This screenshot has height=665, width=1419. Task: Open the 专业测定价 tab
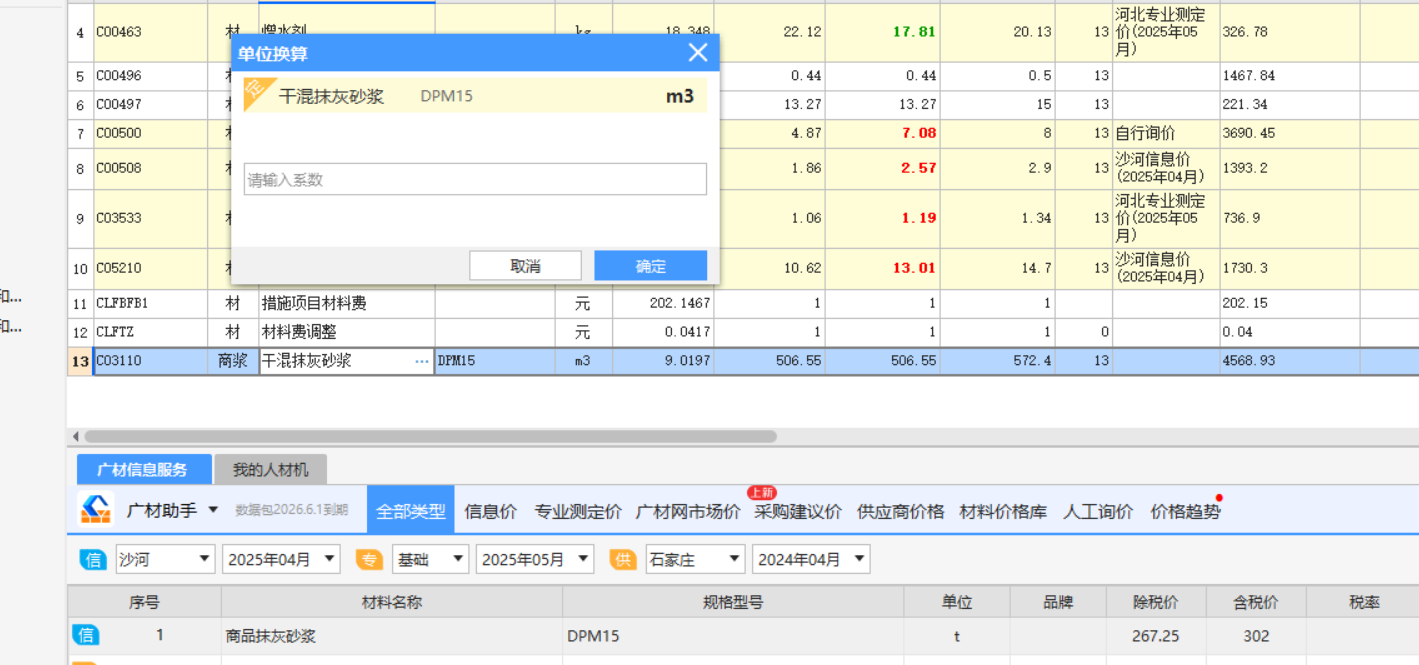(577, 511)
